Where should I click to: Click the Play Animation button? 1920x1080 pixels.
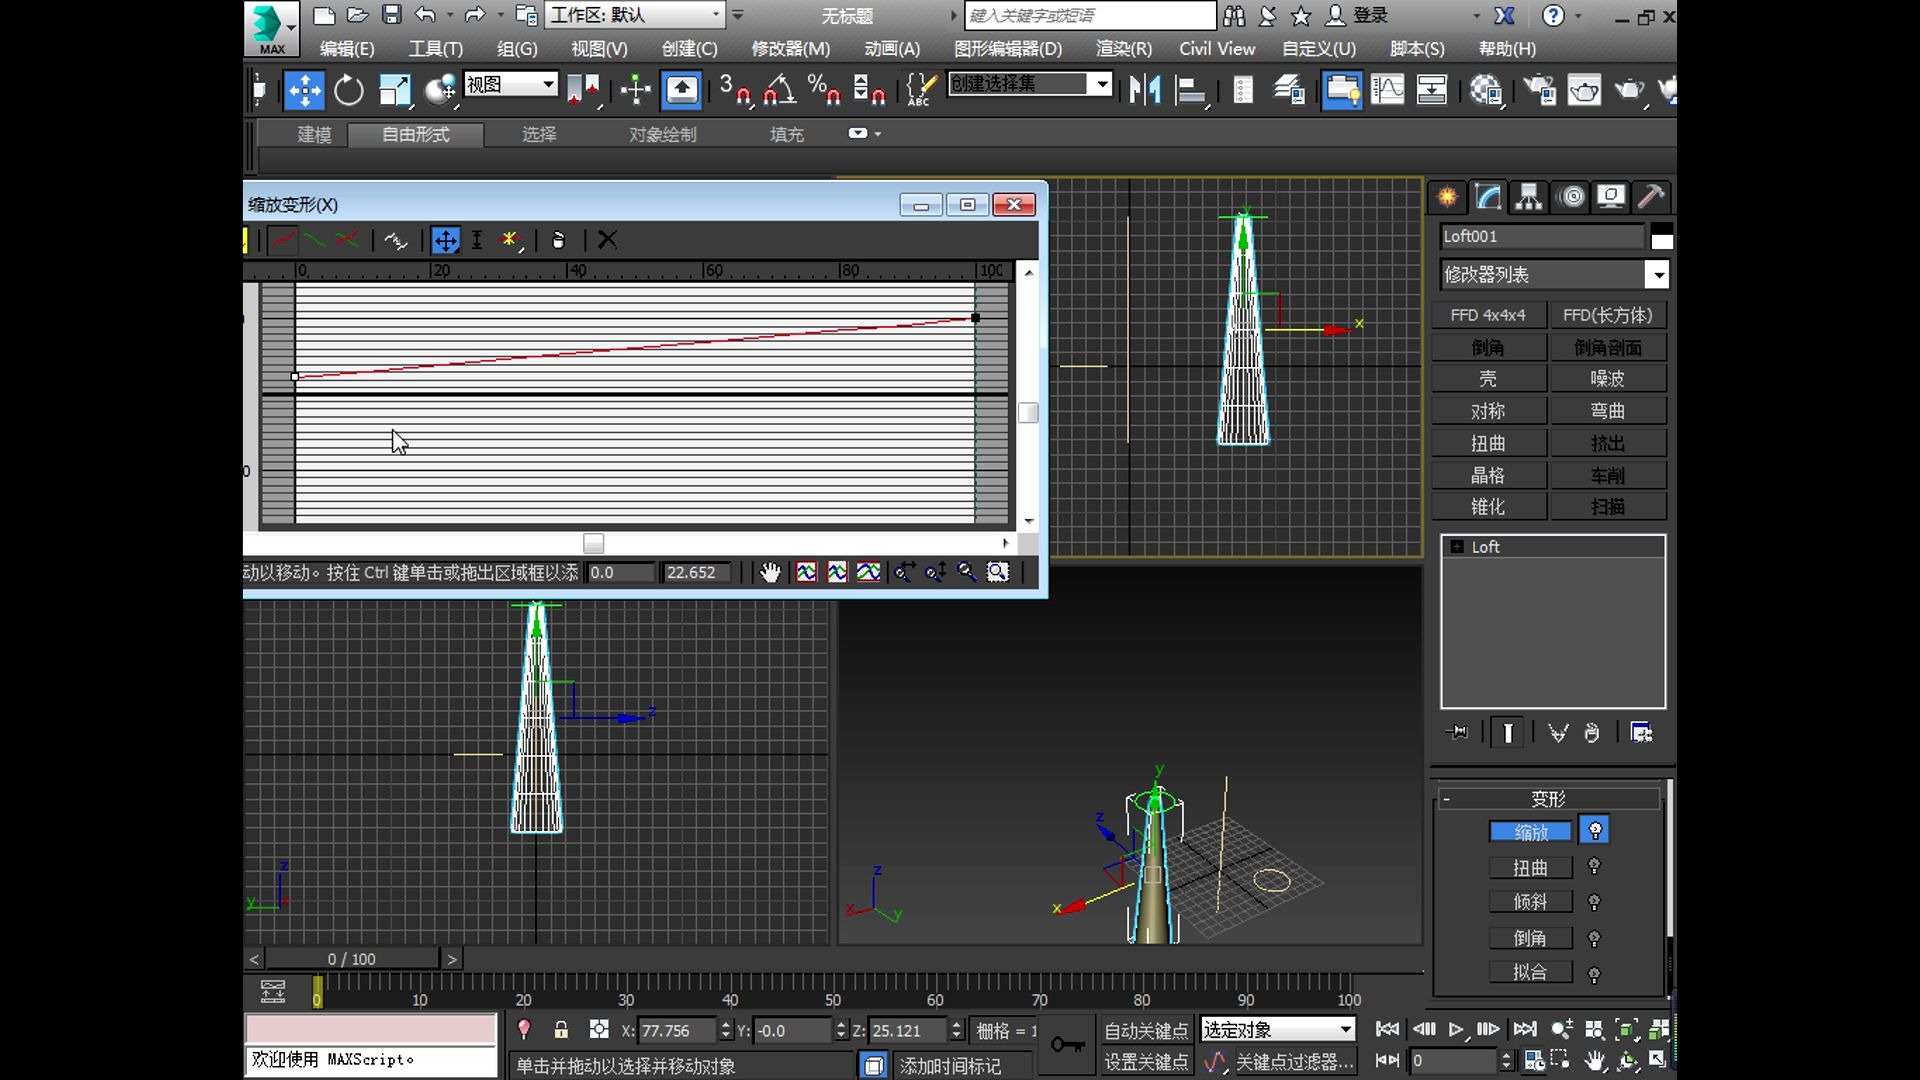pos(1456,1029)
